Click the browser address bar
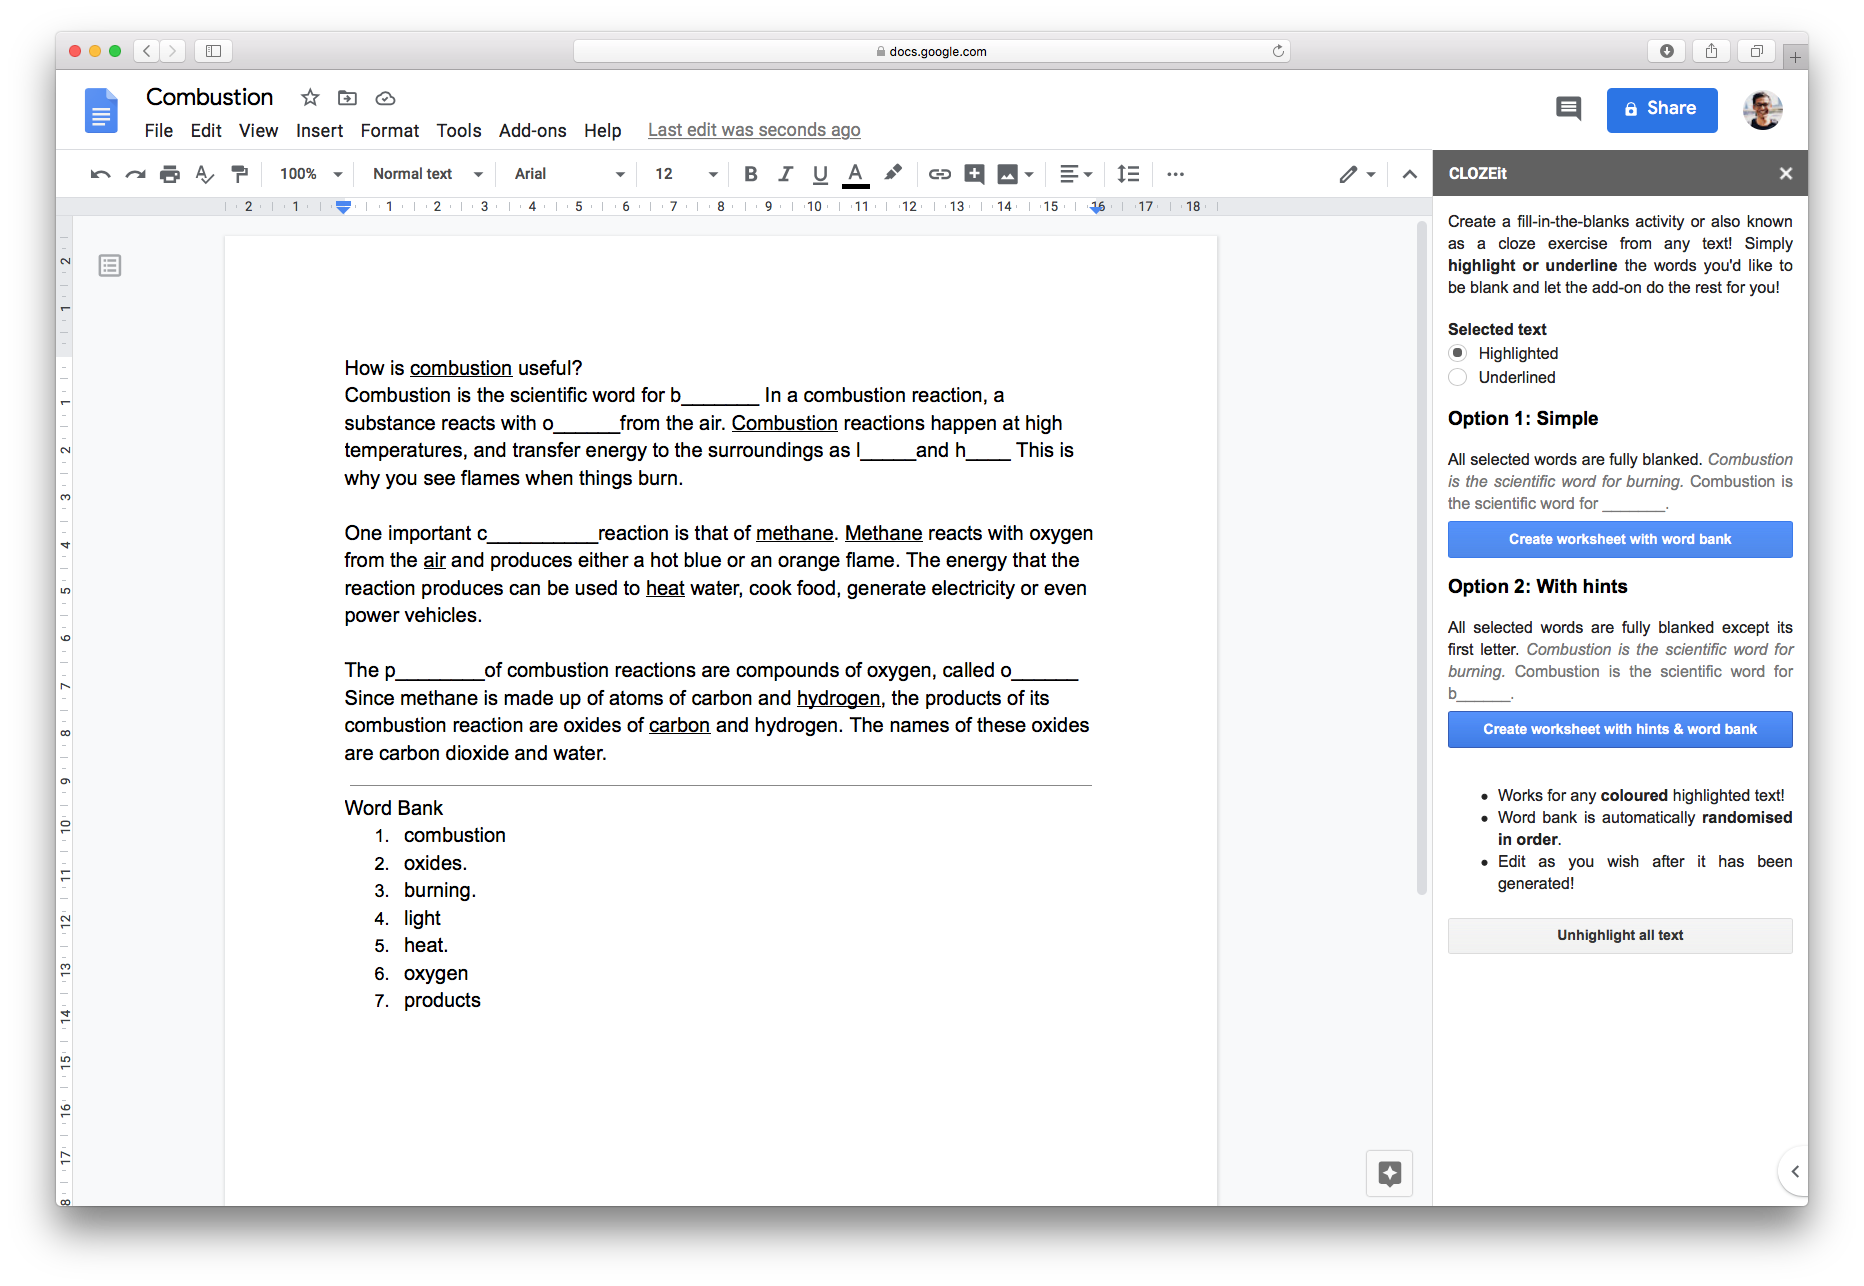 [931, 51]
